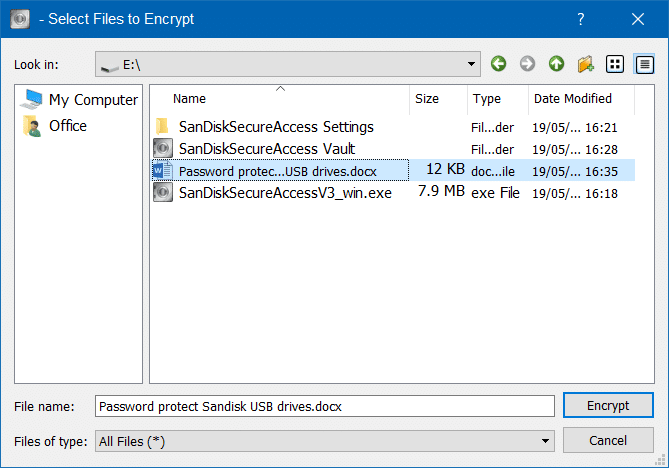Create a new folder with the folder-plus icon
The width and height of the screenshot is (669, 468).
(585, 64)
